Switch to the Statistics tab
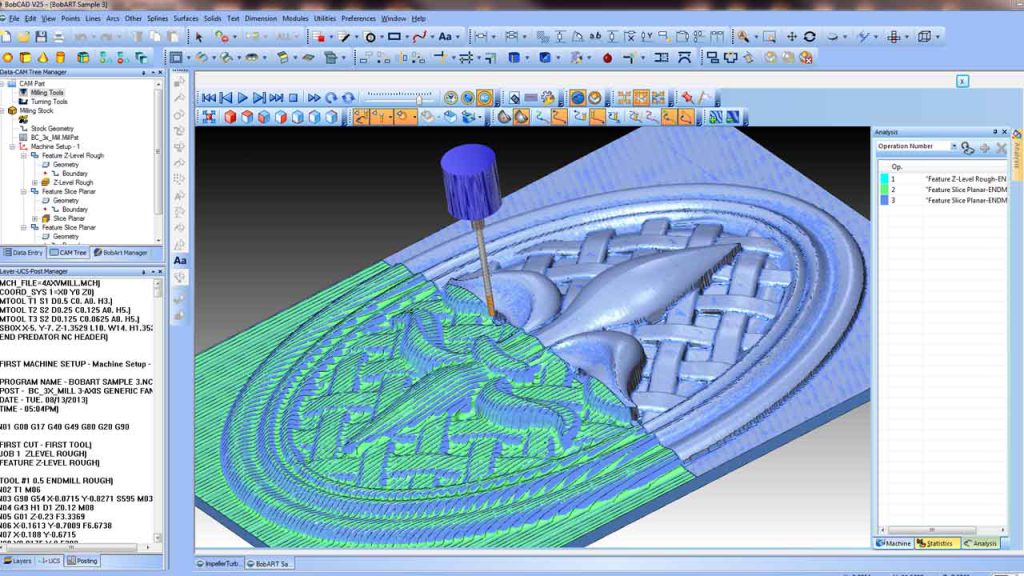The width and height of the screenshot is (1024, 576). 935,543
